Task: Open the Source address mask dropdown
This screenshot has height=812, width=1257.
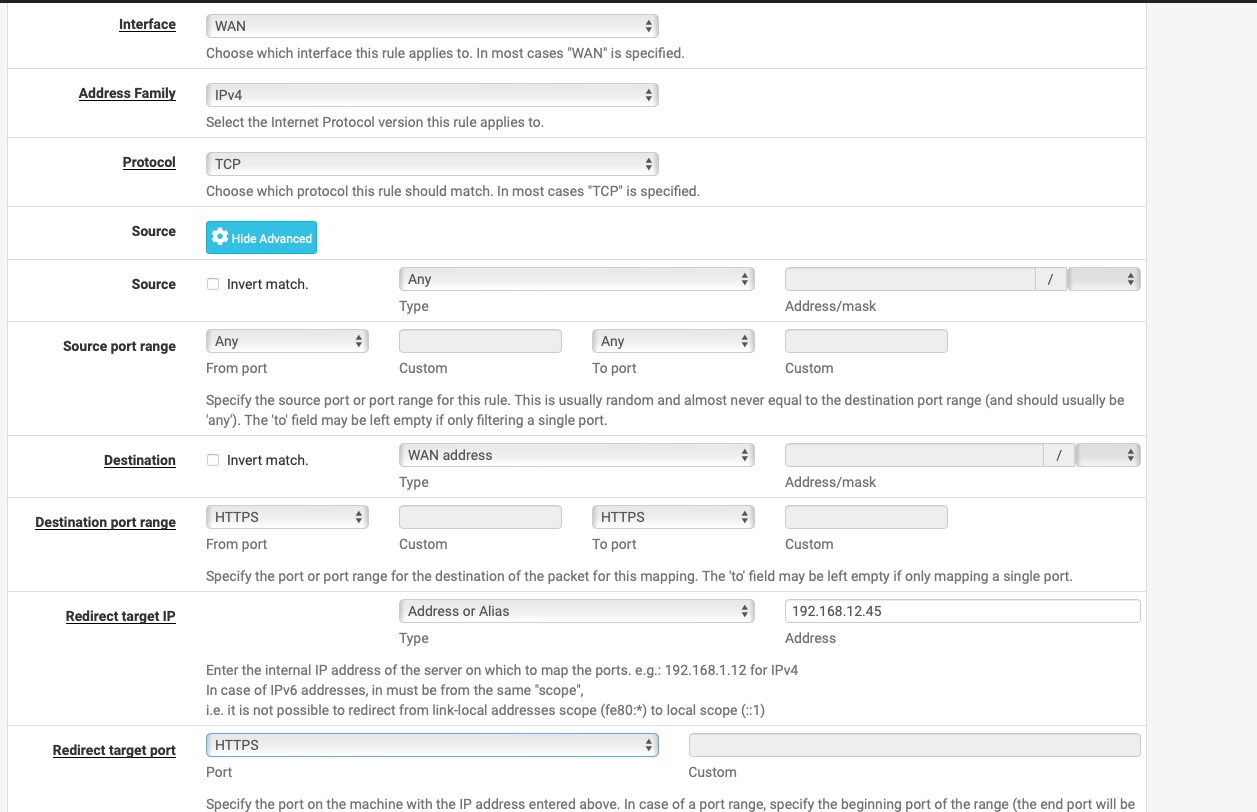Action: click(1104, 280)
